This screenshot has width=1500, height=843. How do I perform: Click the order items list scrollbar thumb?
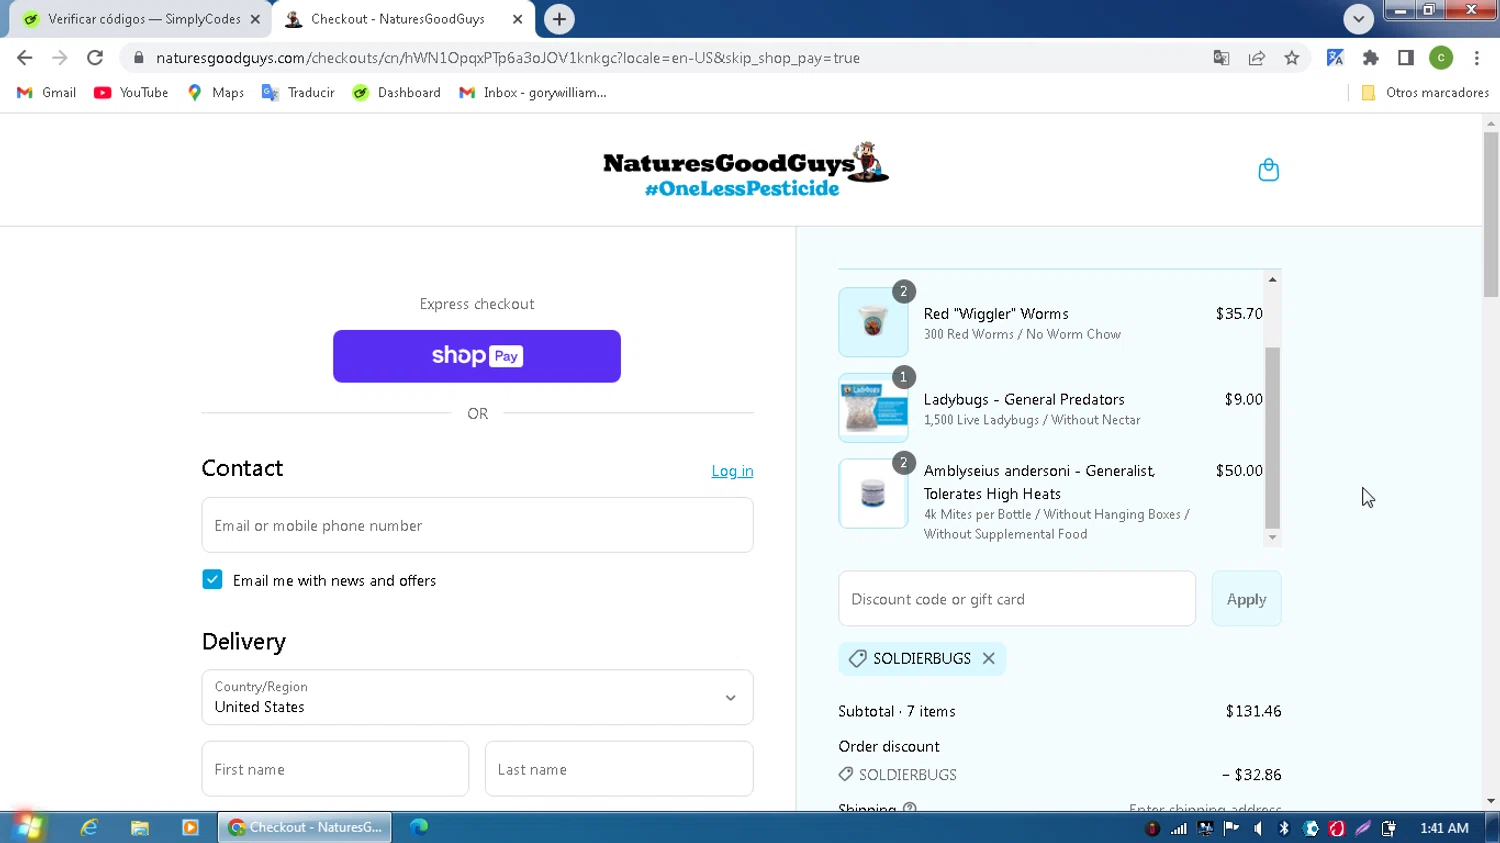1272,437
